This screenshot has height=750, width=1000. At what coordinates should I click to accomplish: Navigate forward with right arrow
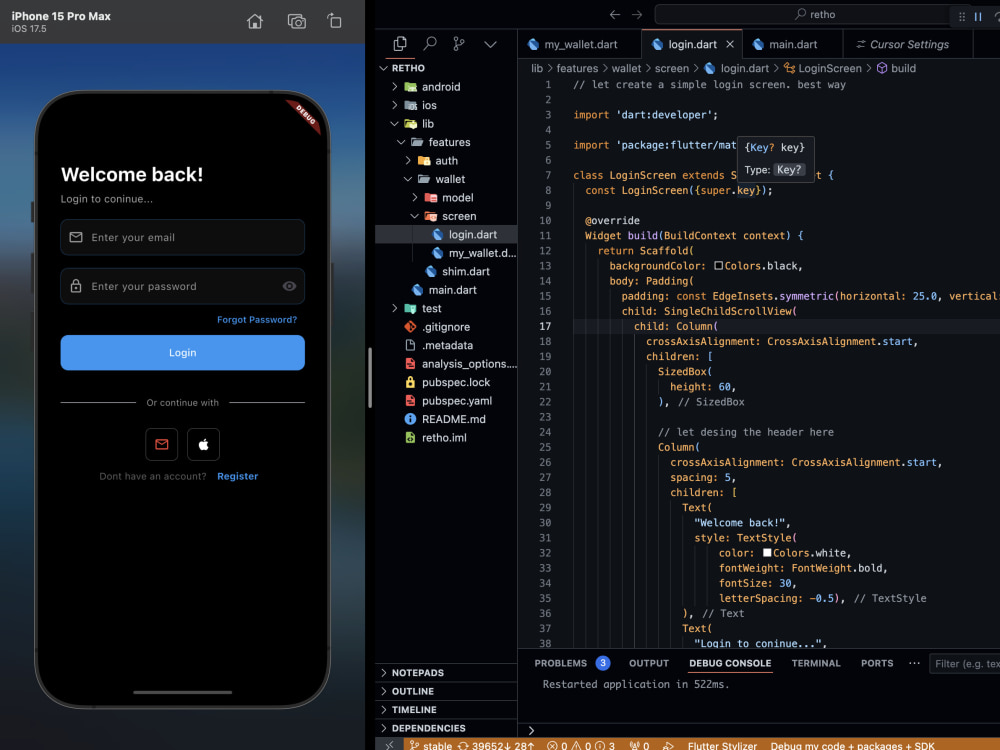pos(636,15)
